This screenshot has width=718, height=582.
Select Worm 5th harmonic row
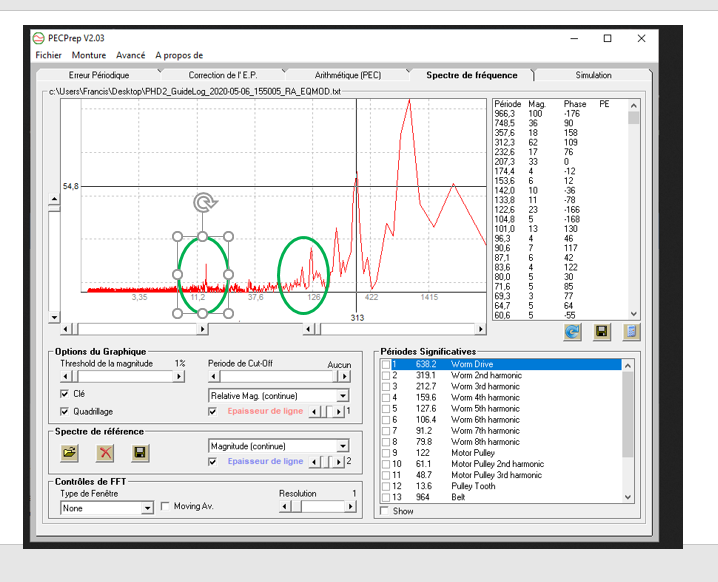(x=501, y=408)
